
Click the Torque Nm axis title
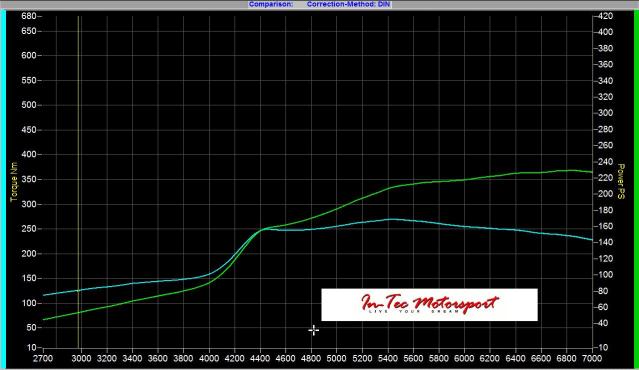coord(14,182)
